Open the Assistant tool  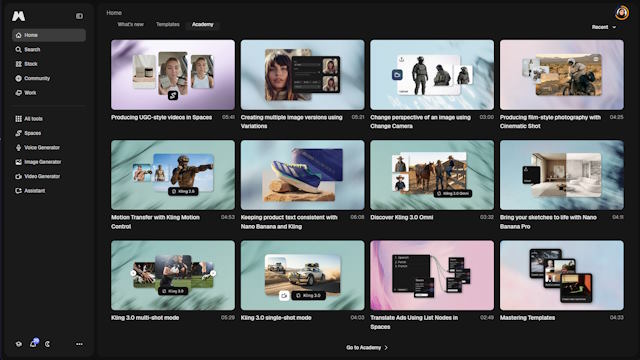(49, 191)
